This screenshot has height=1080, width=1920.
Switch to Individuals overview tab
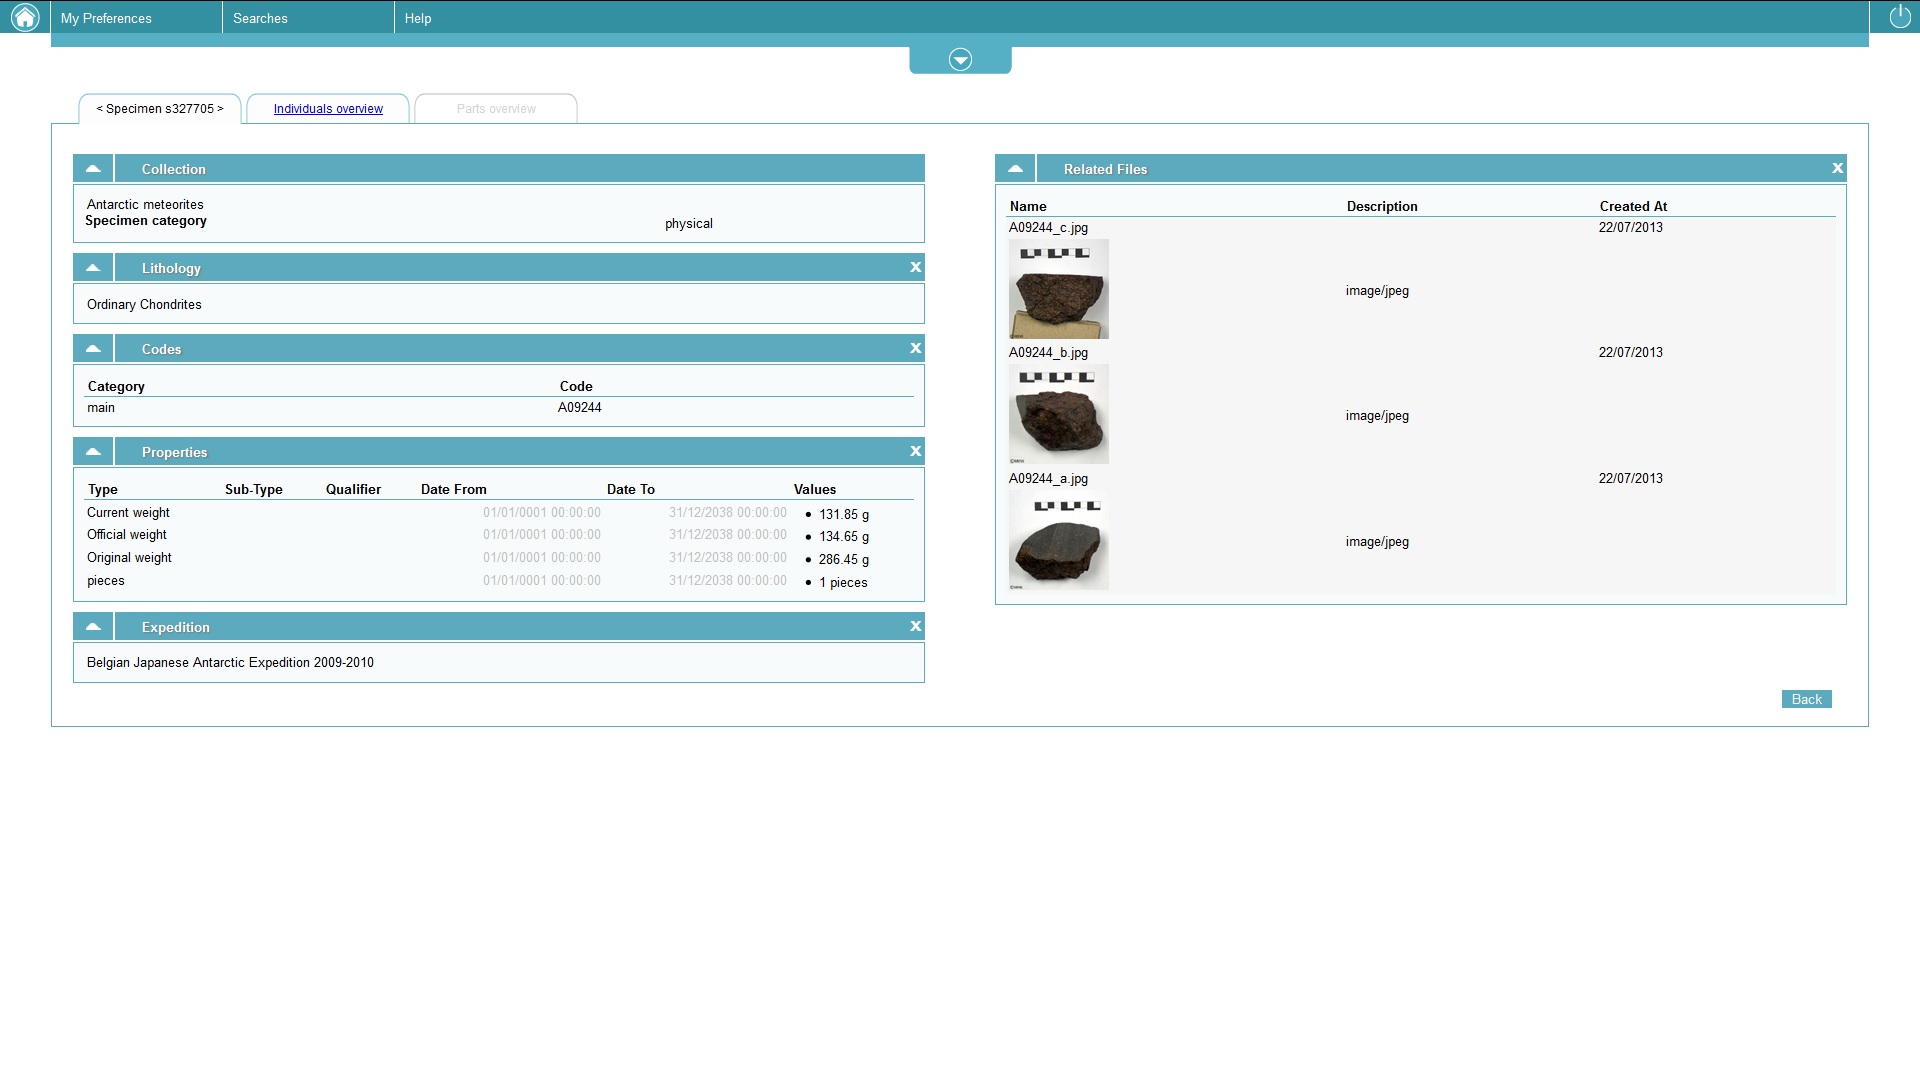tap(328, 109)
